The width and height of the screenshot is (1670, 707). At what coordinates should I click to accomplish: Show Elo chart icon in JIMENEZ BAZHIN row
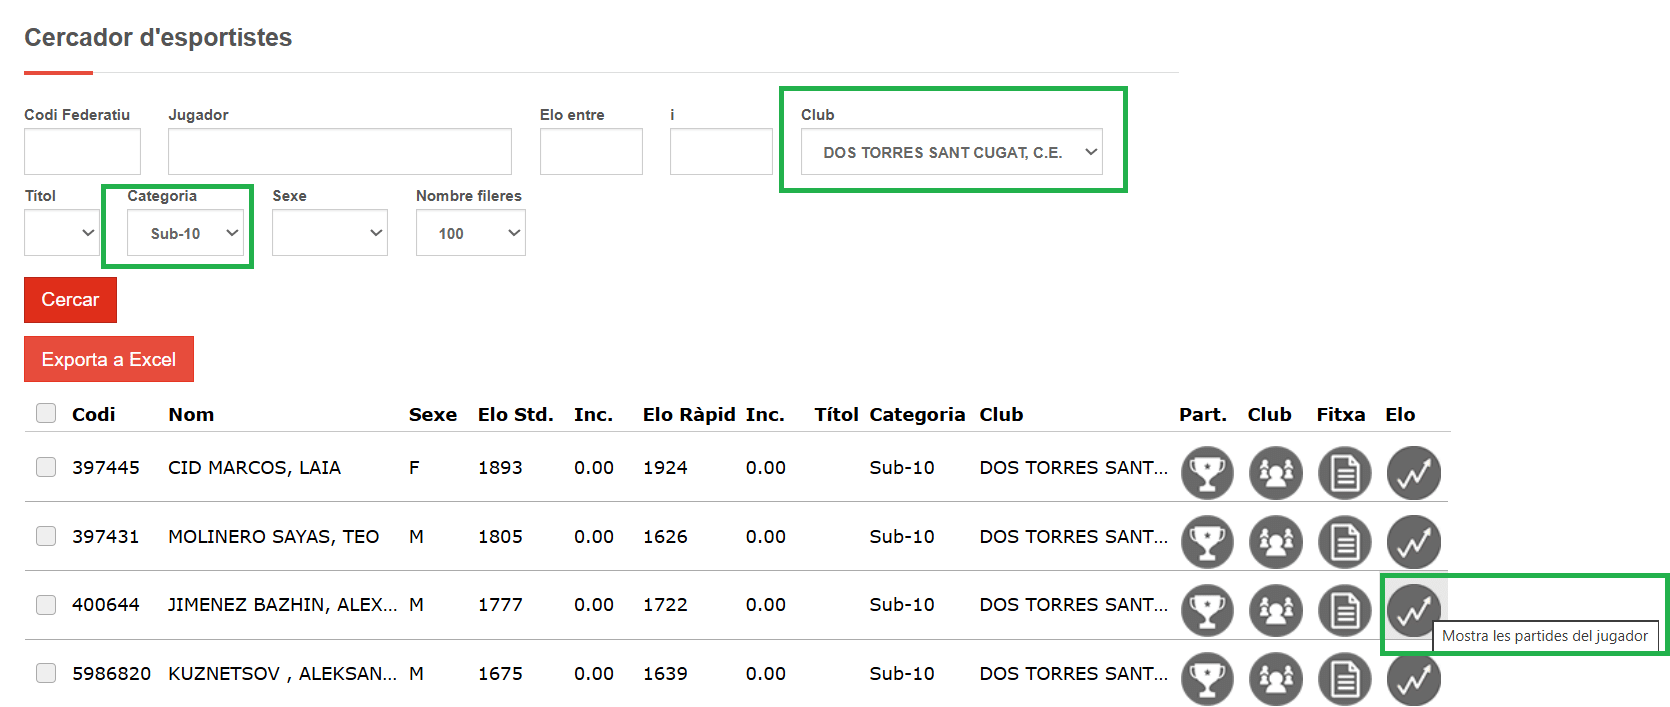coord(1414,610)
